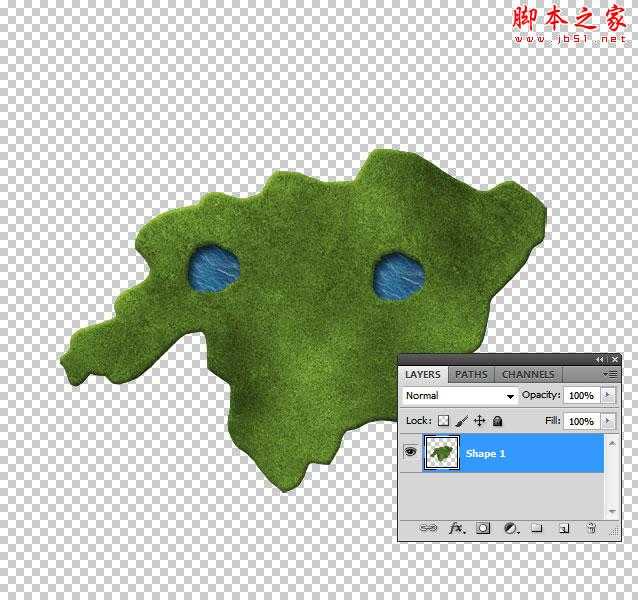Toggle lock all padlock icon
Screen dimensions: 638x600
pos(497,422)
